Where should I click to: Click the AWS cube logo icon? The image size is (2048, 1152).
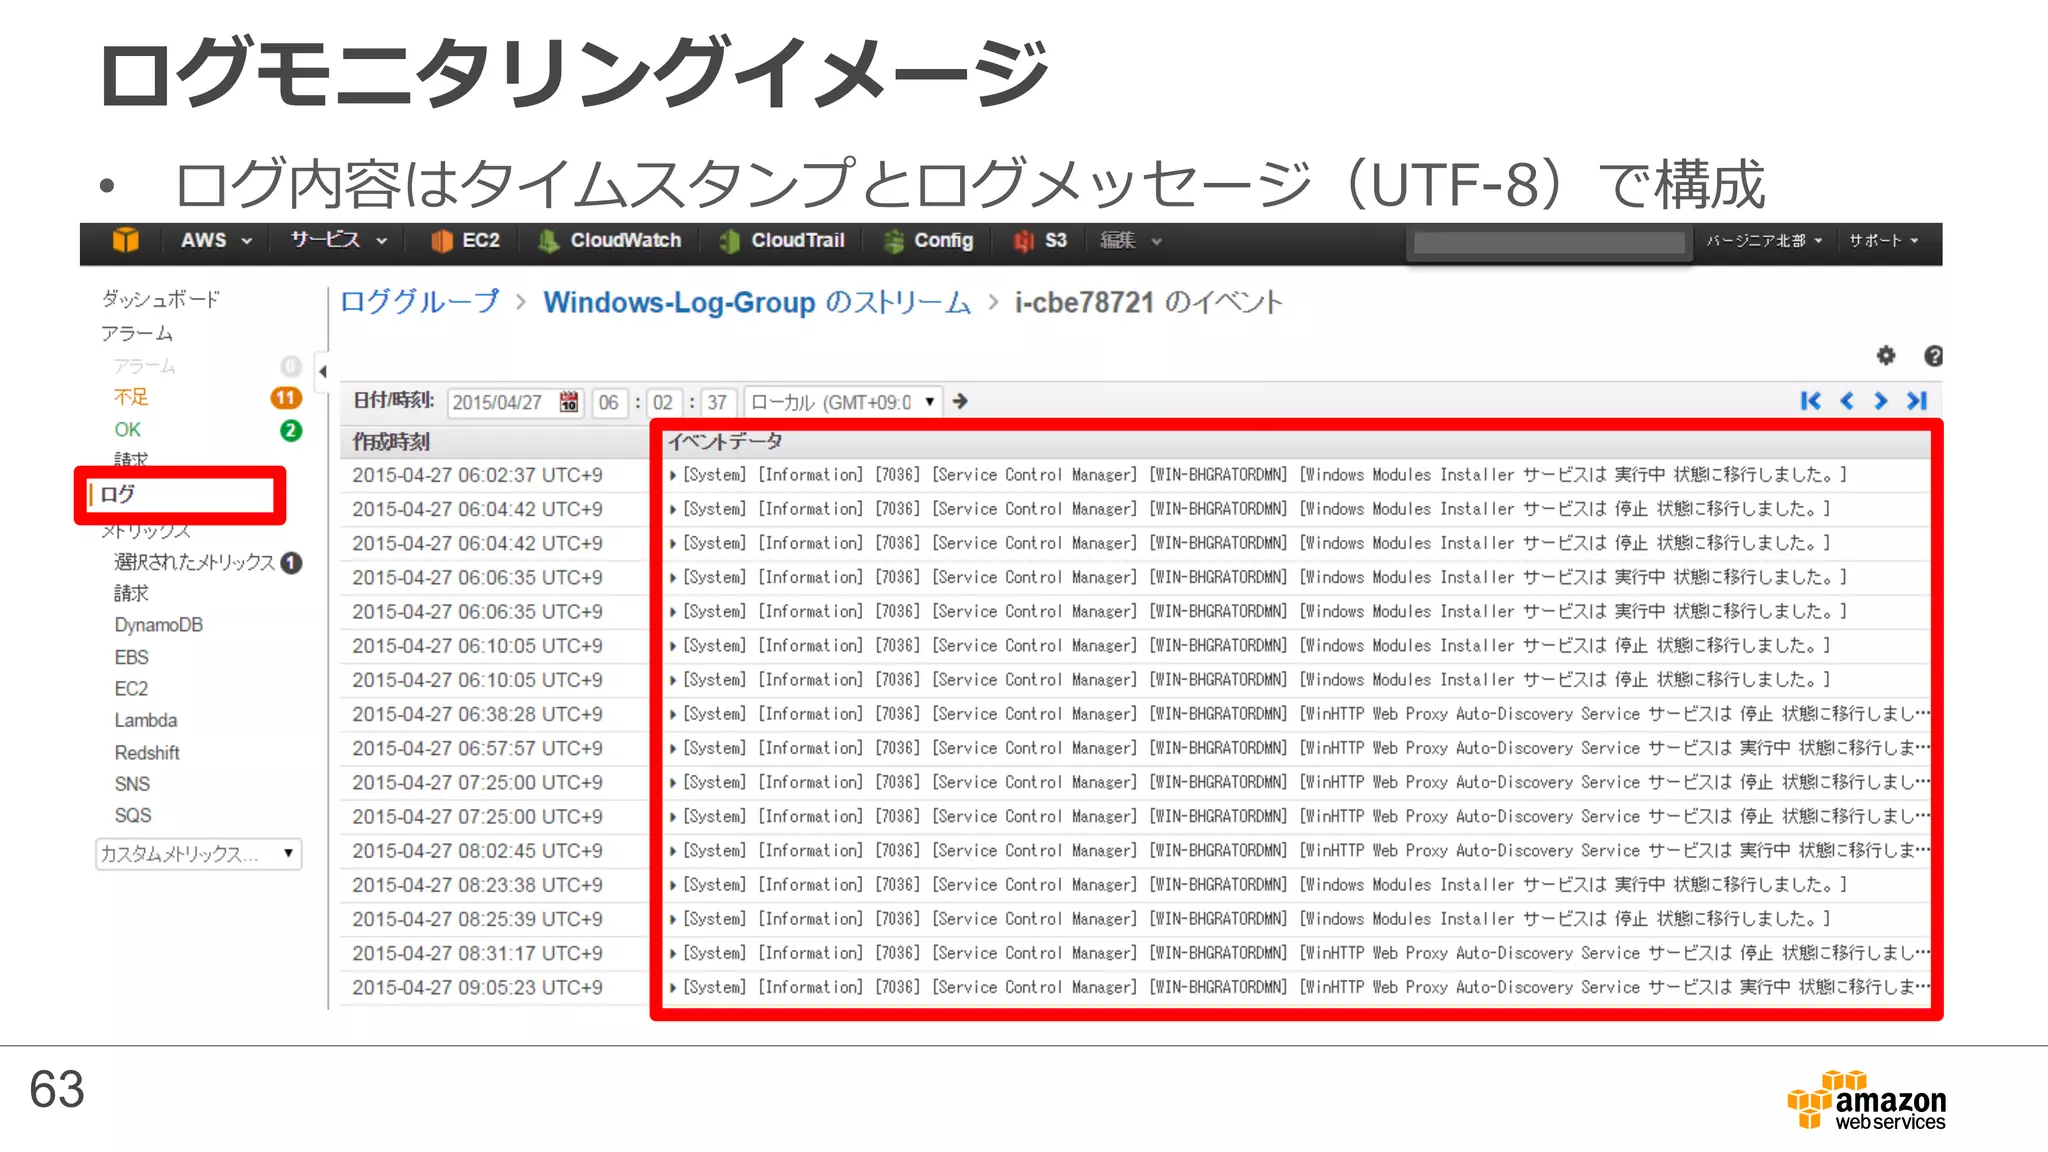click(x=126, y=241)
